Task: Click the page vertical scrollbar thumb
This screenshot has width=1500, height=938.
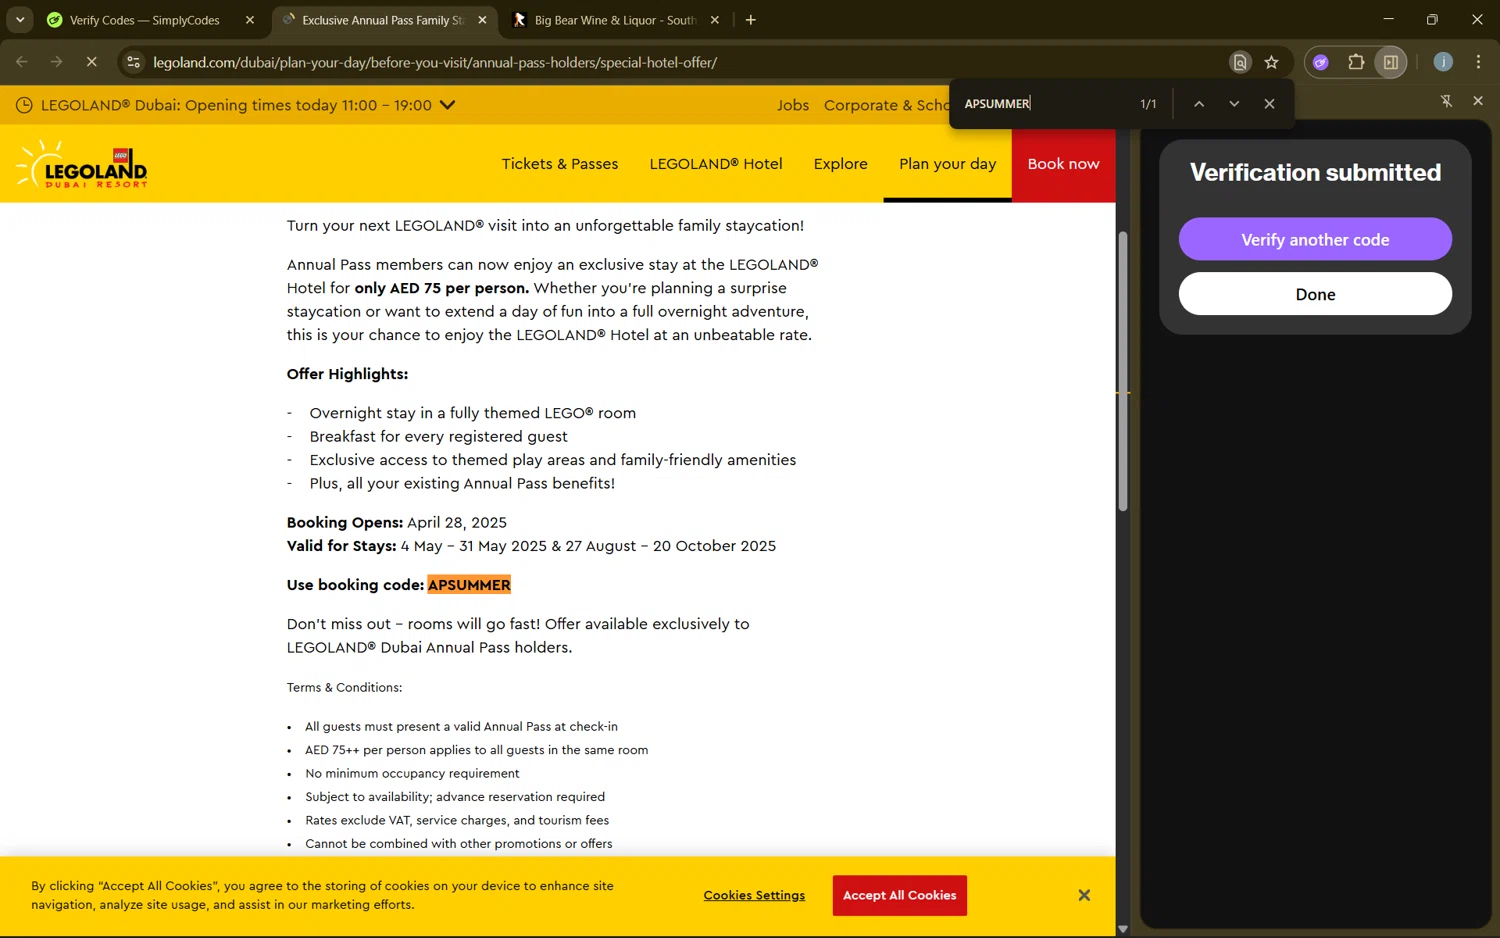Action: coord(1123,370)
